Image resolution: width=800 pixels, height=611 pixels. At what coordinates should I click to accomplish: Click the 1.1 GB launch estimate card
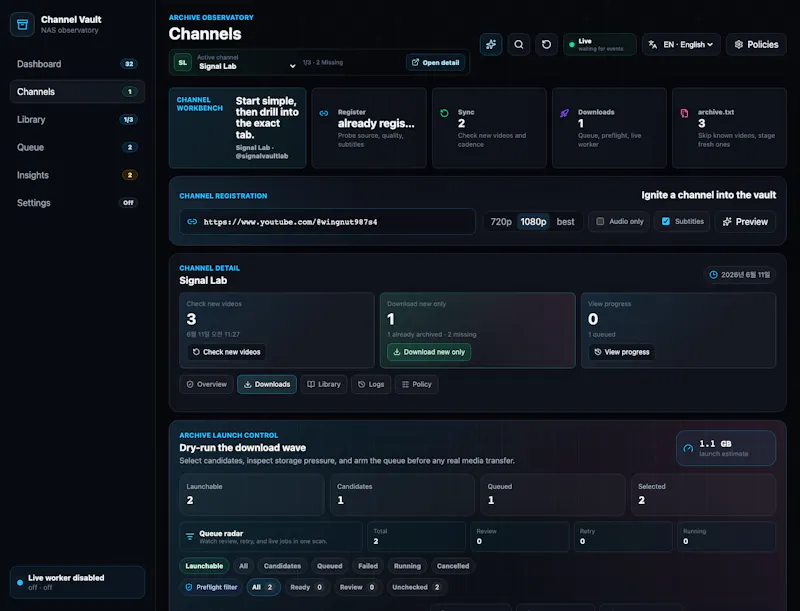(726, 448)
